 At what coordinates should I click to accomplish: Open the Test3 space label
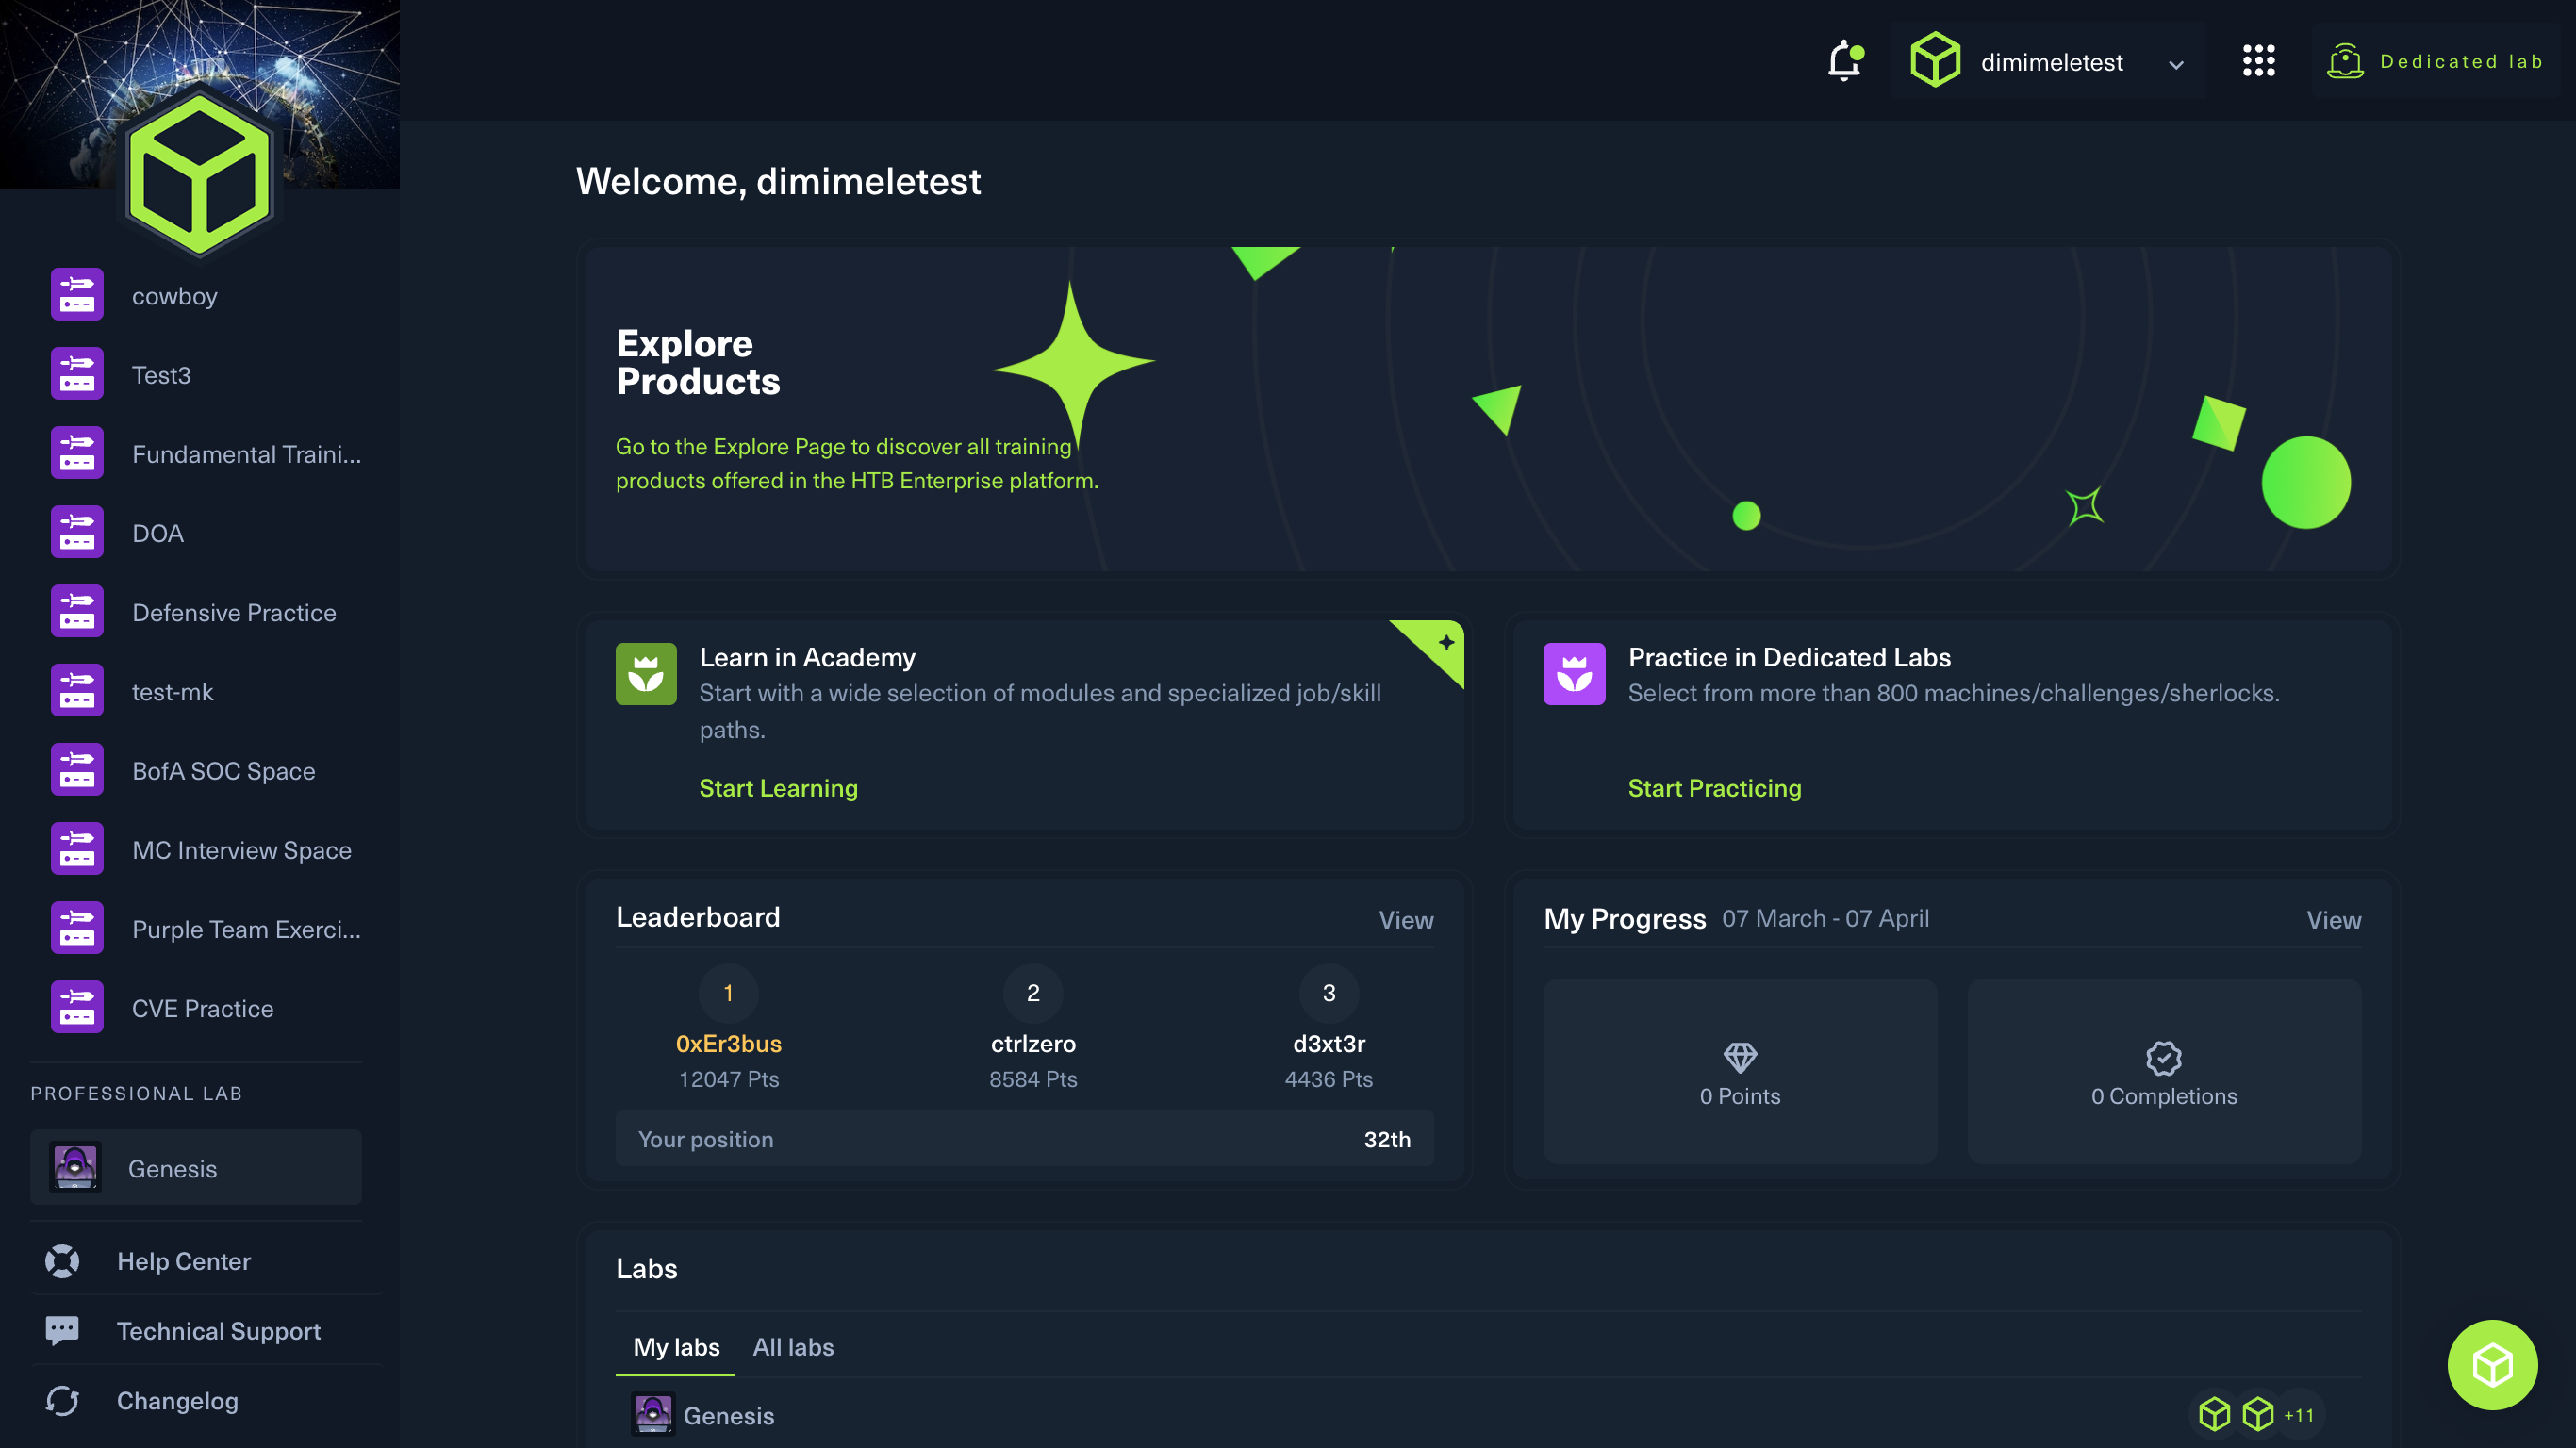[x=161, y=375]
